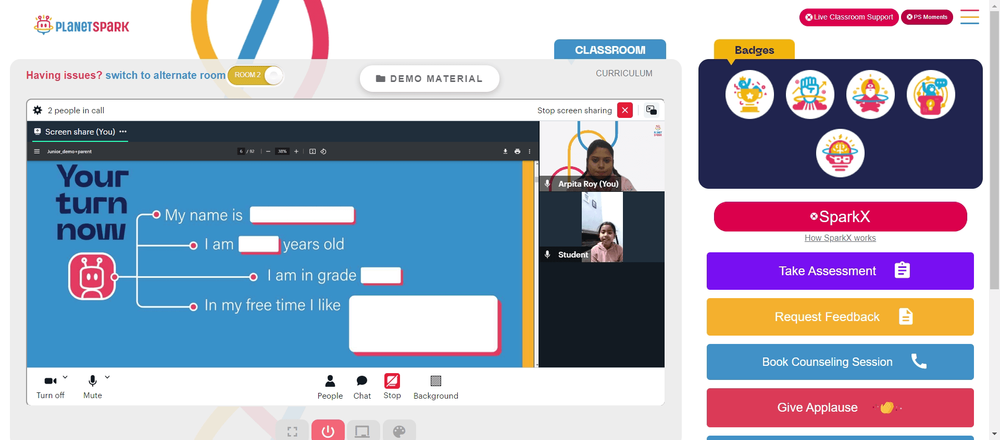Click the picture-in-picture layout icon
Image resolution: width=1000 pixels, height=440 pixels.
pyautogui.click(x=651, y=110)
